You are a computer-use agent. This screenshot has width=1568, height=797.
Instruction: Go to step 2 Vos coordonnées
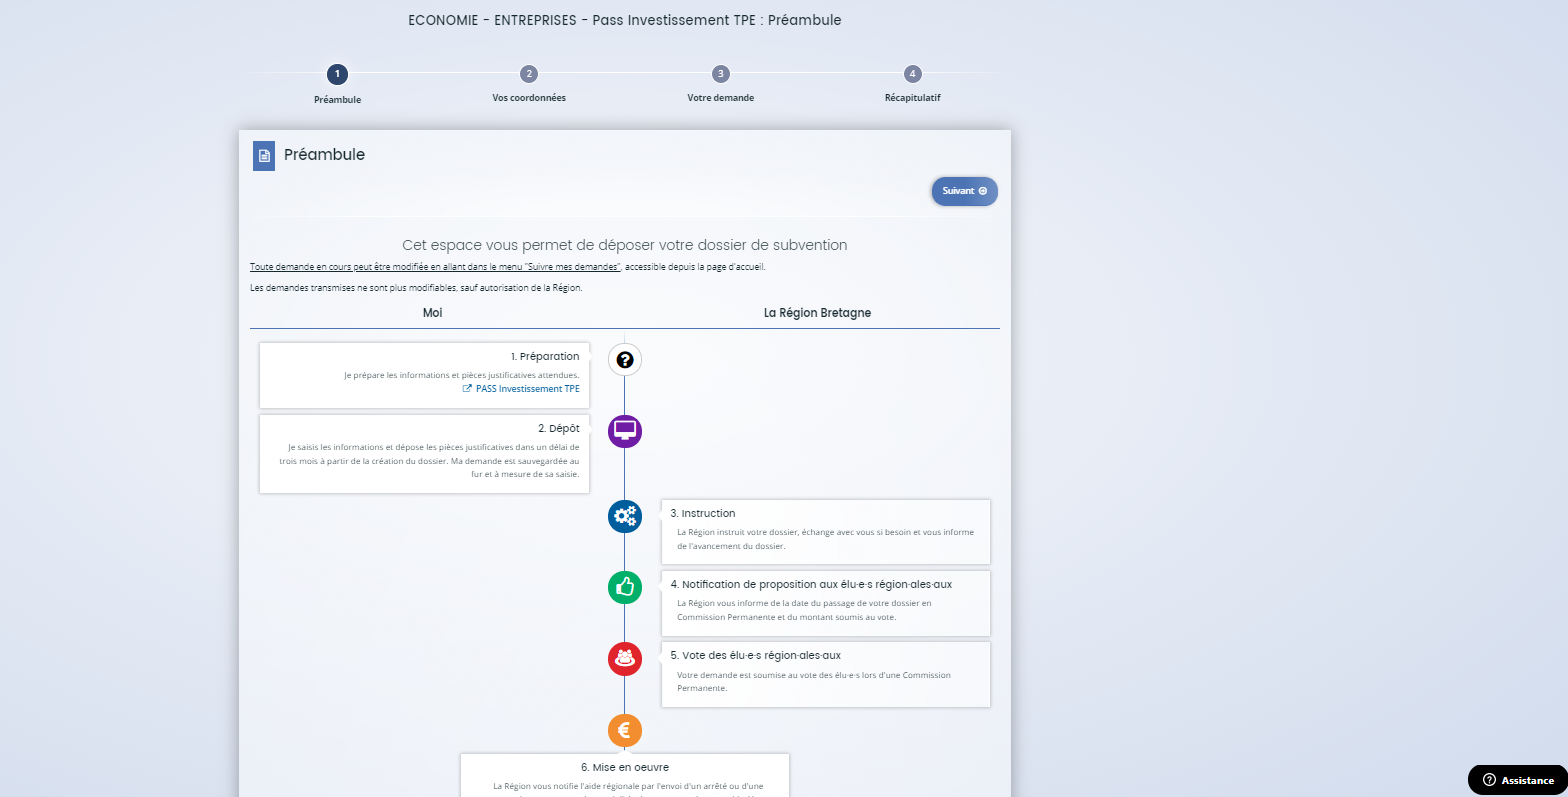pos(529,74)
